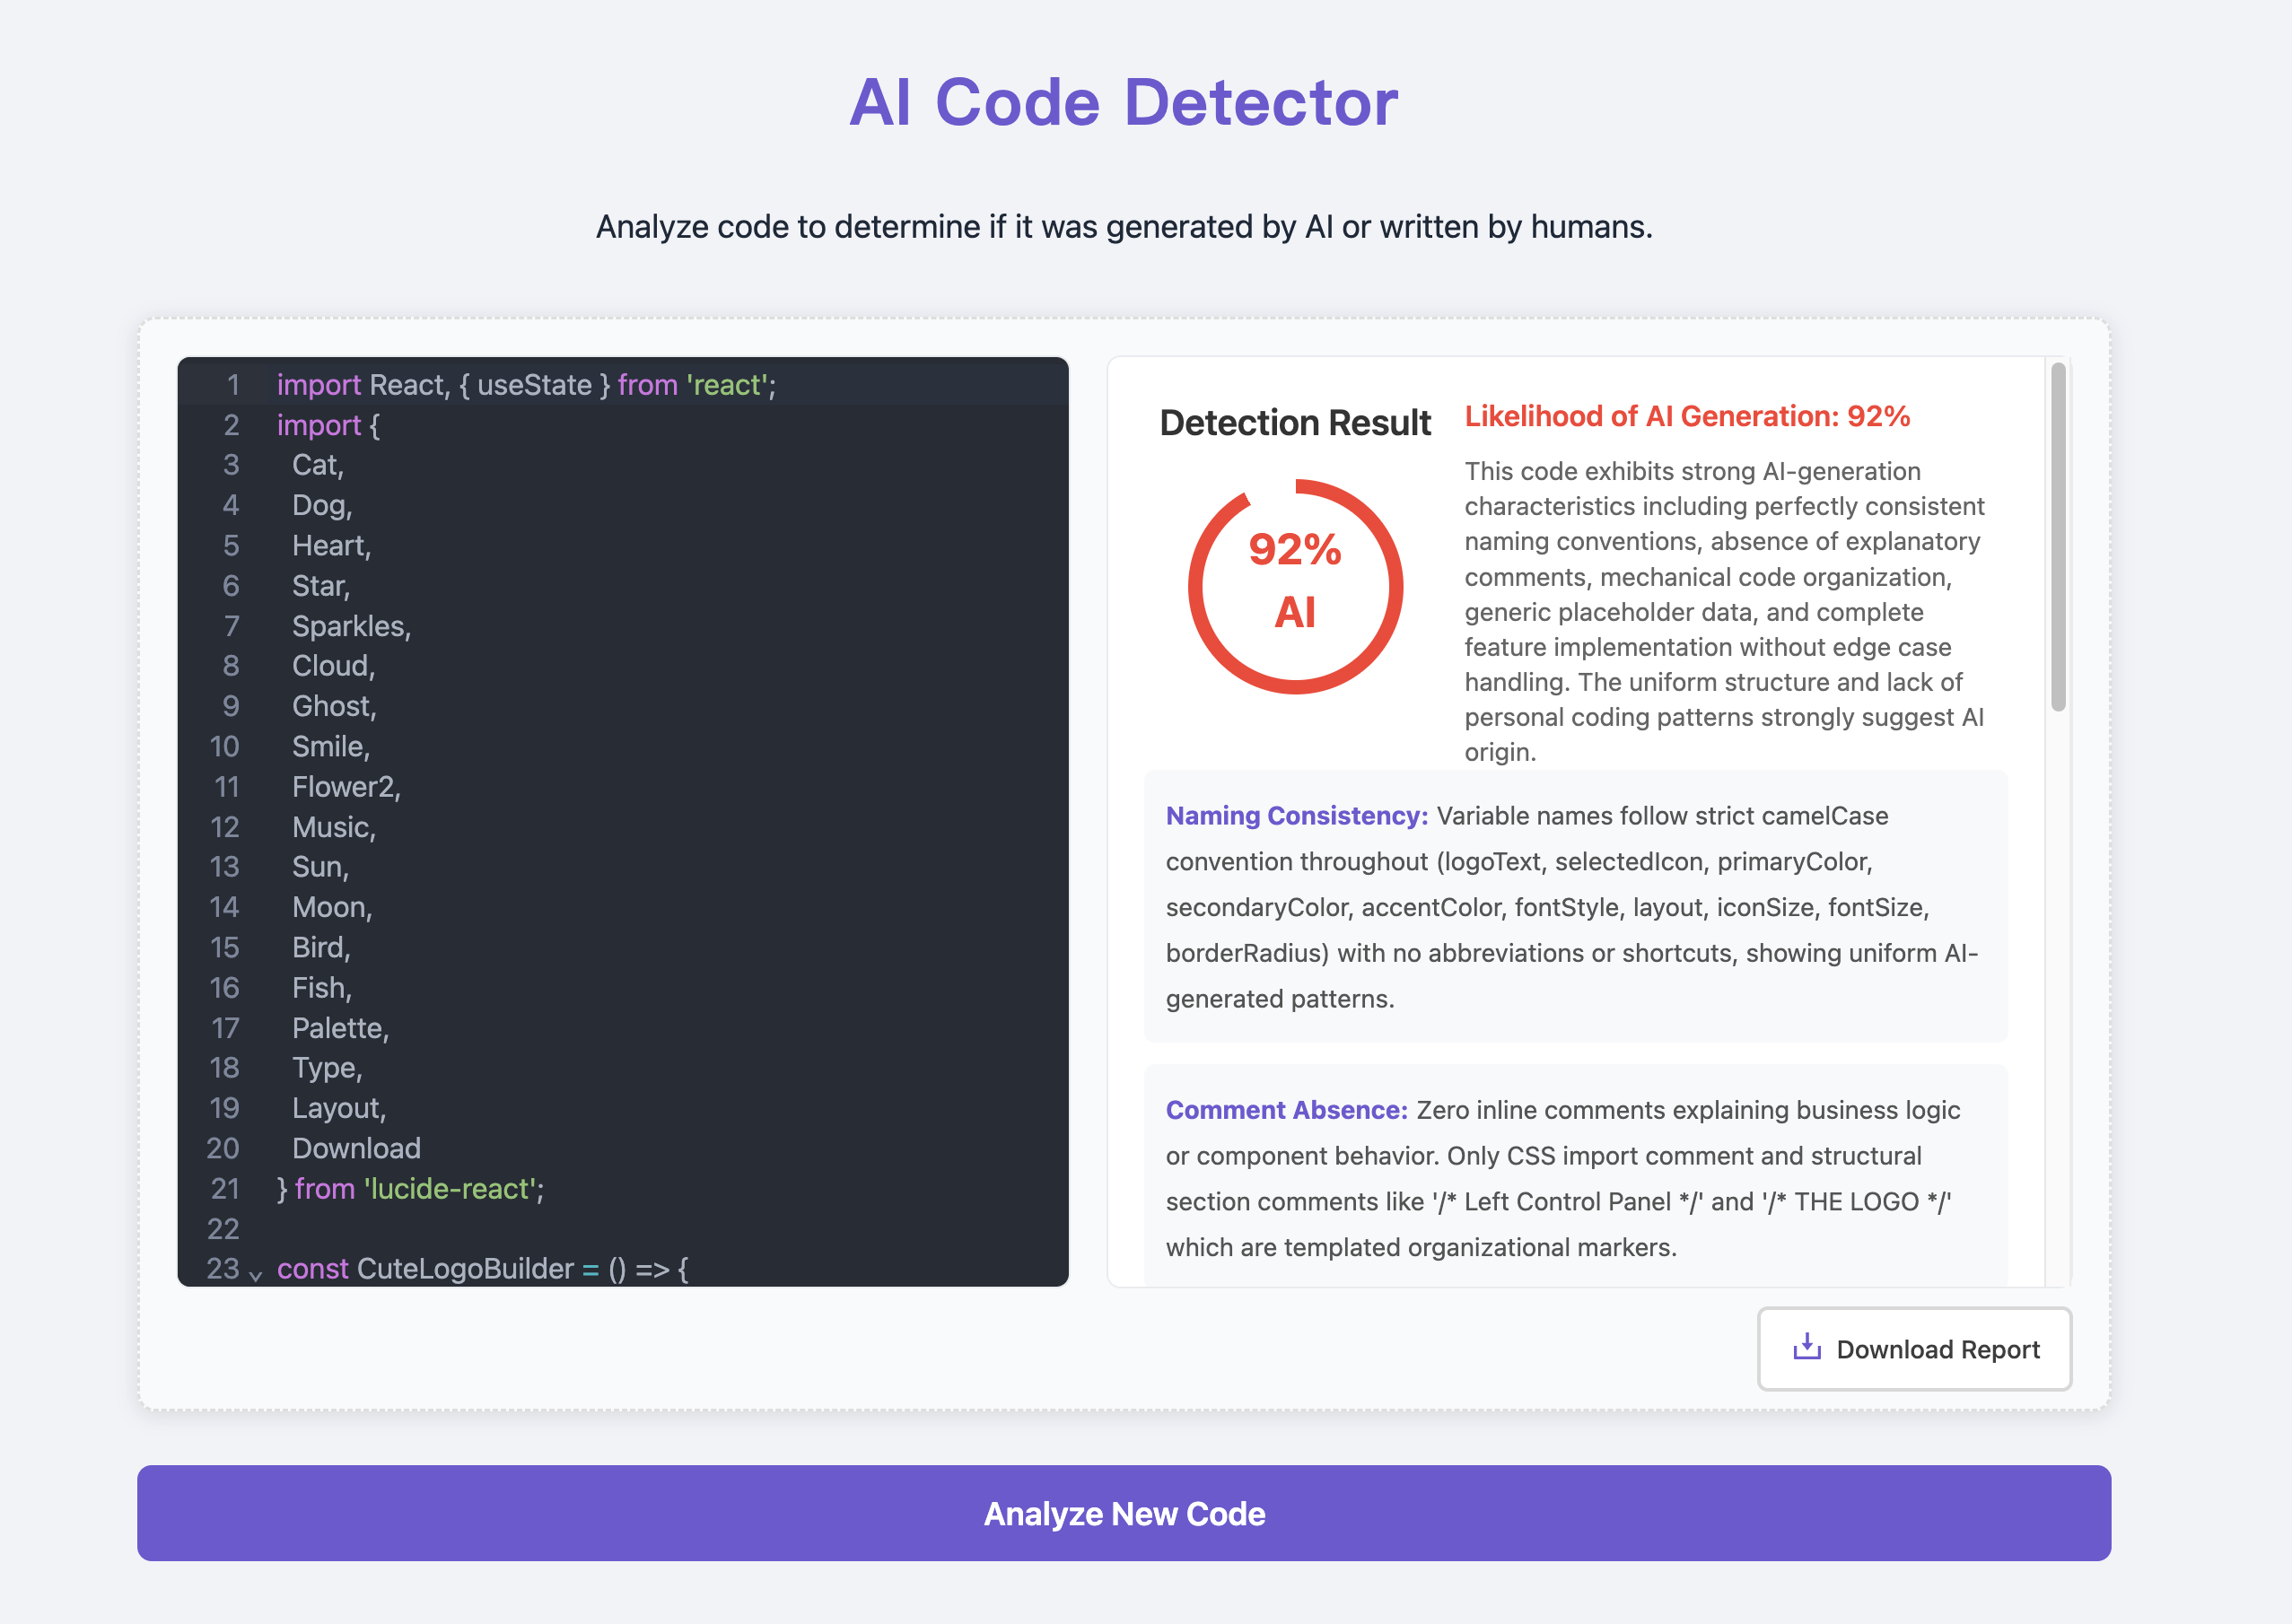Click the Detection Result heading
This screenshot has width=2292, height=1624.
(x=1294, y=423)
